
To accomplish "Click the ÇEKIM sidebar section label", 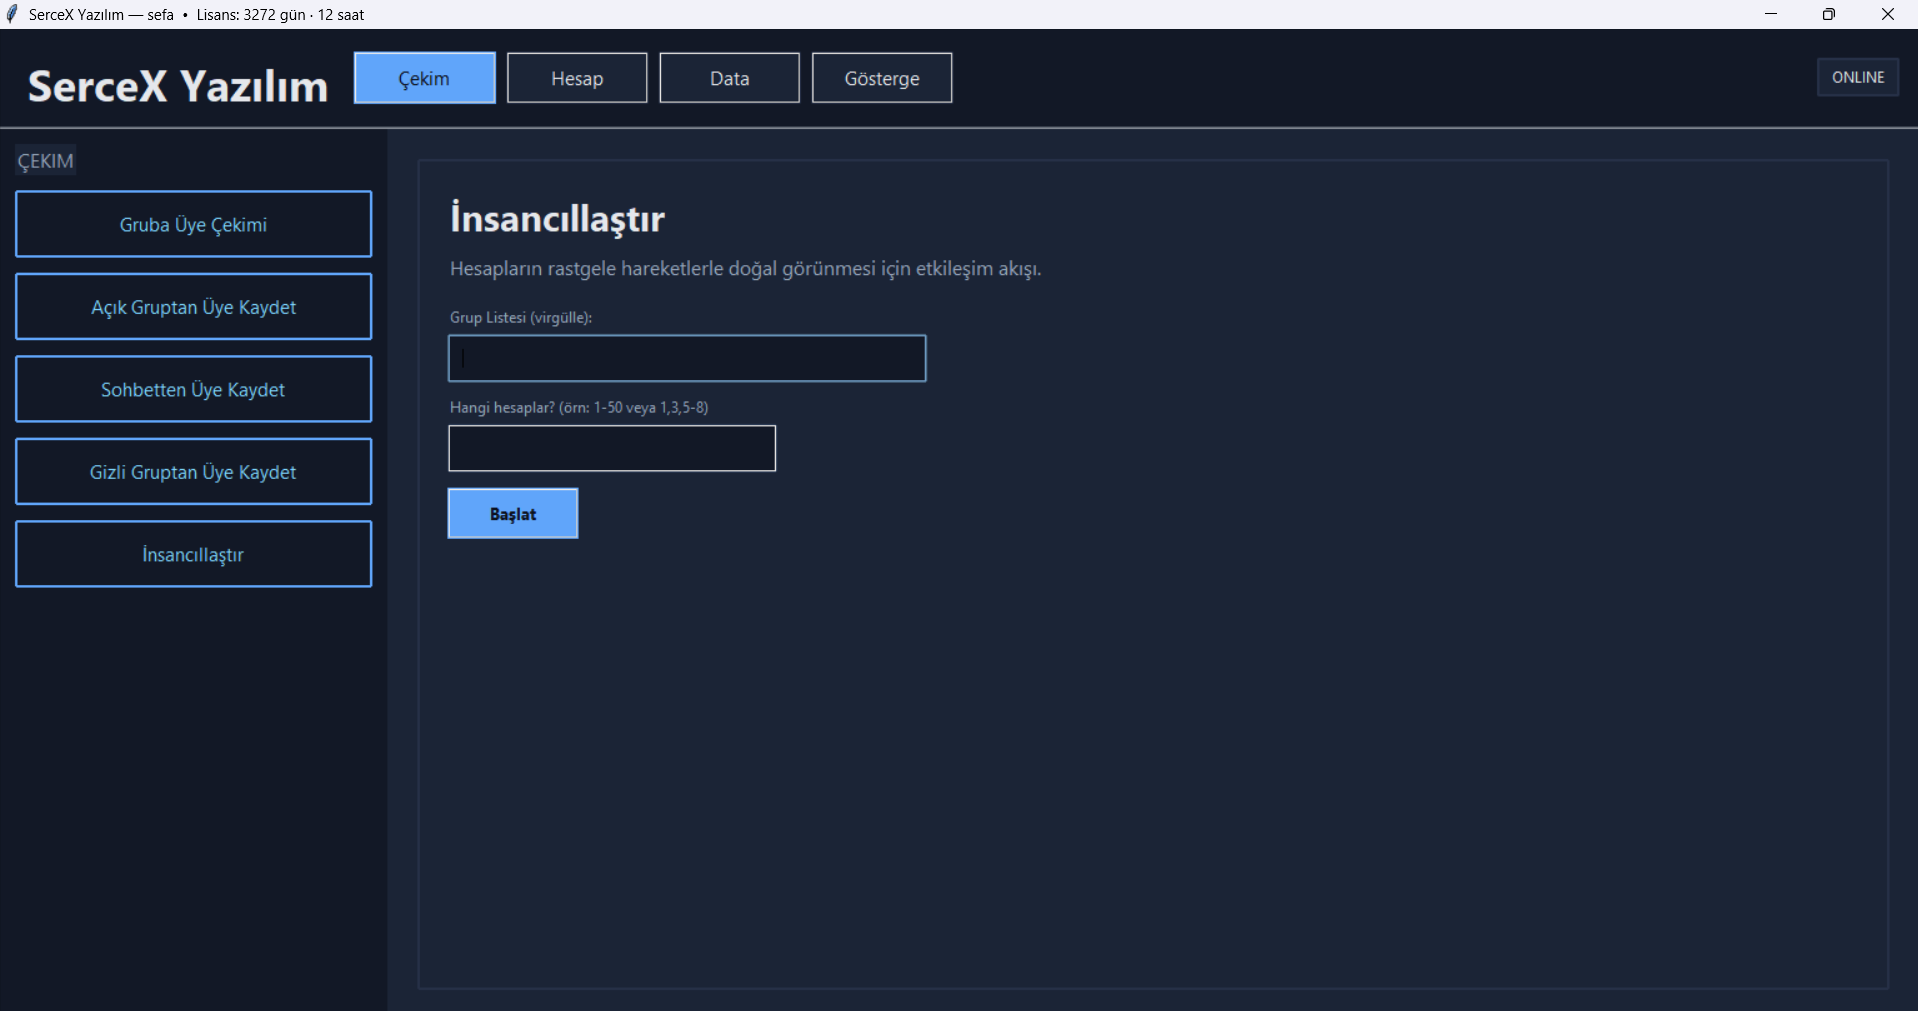I will pyautogui.click(x=45, y=161).
